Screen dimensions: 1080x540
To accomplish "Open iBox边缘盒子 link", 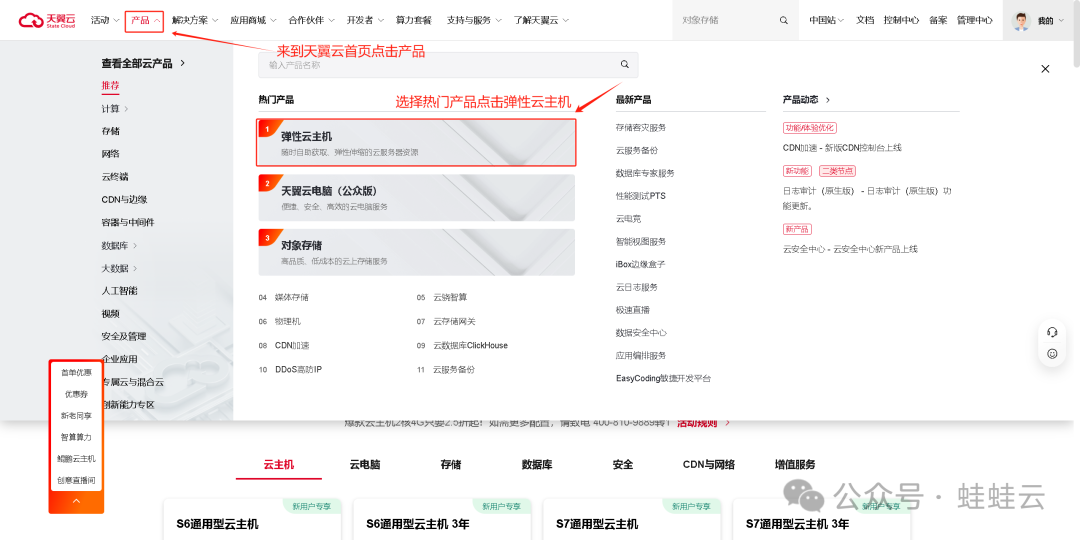I will coord(641,264).
